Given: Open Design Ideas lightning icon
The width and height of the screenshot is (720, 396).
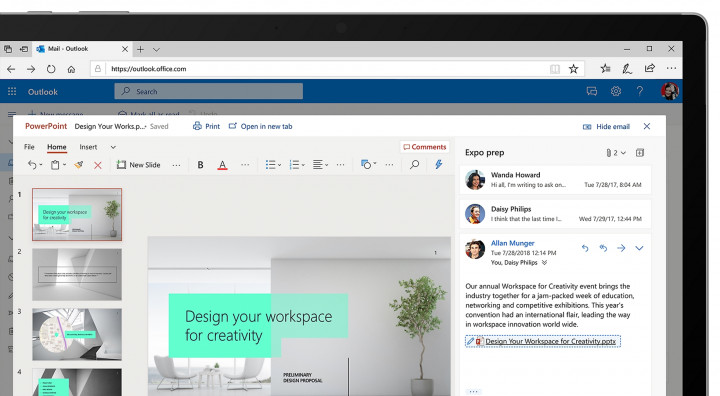Looking at the screenshot, I should [x=439, y=164].
